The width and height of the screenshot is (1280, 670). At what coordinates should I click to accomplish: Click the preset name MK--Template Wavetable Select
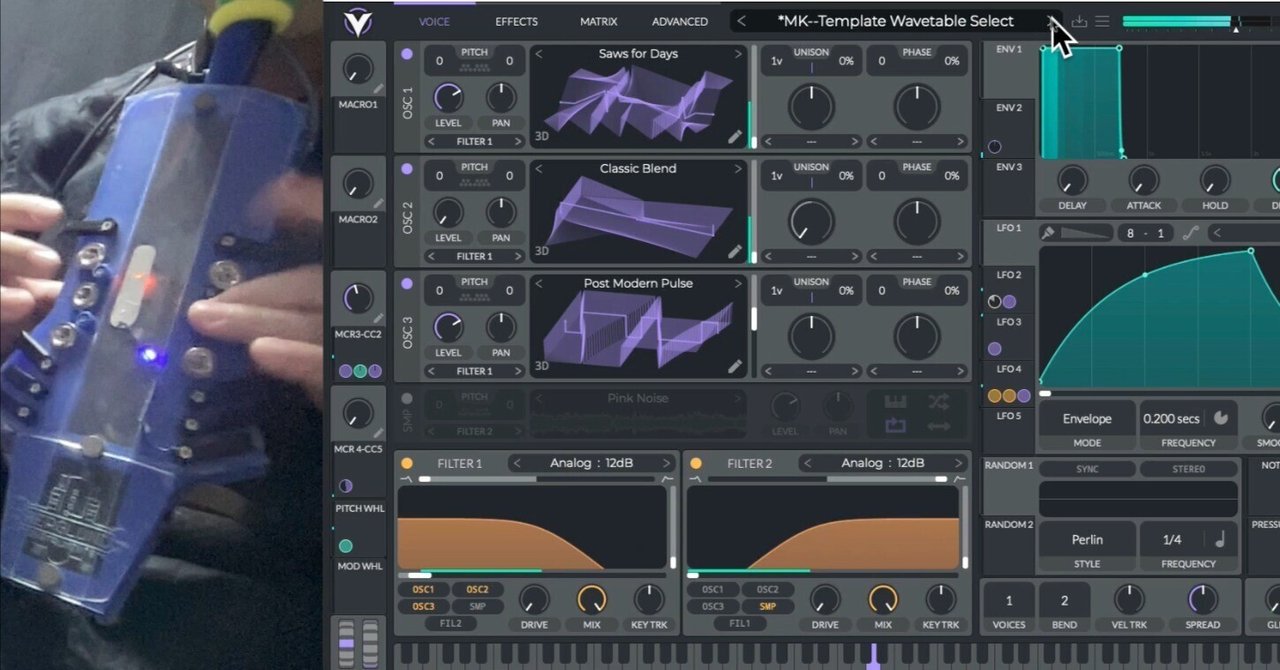895,21
